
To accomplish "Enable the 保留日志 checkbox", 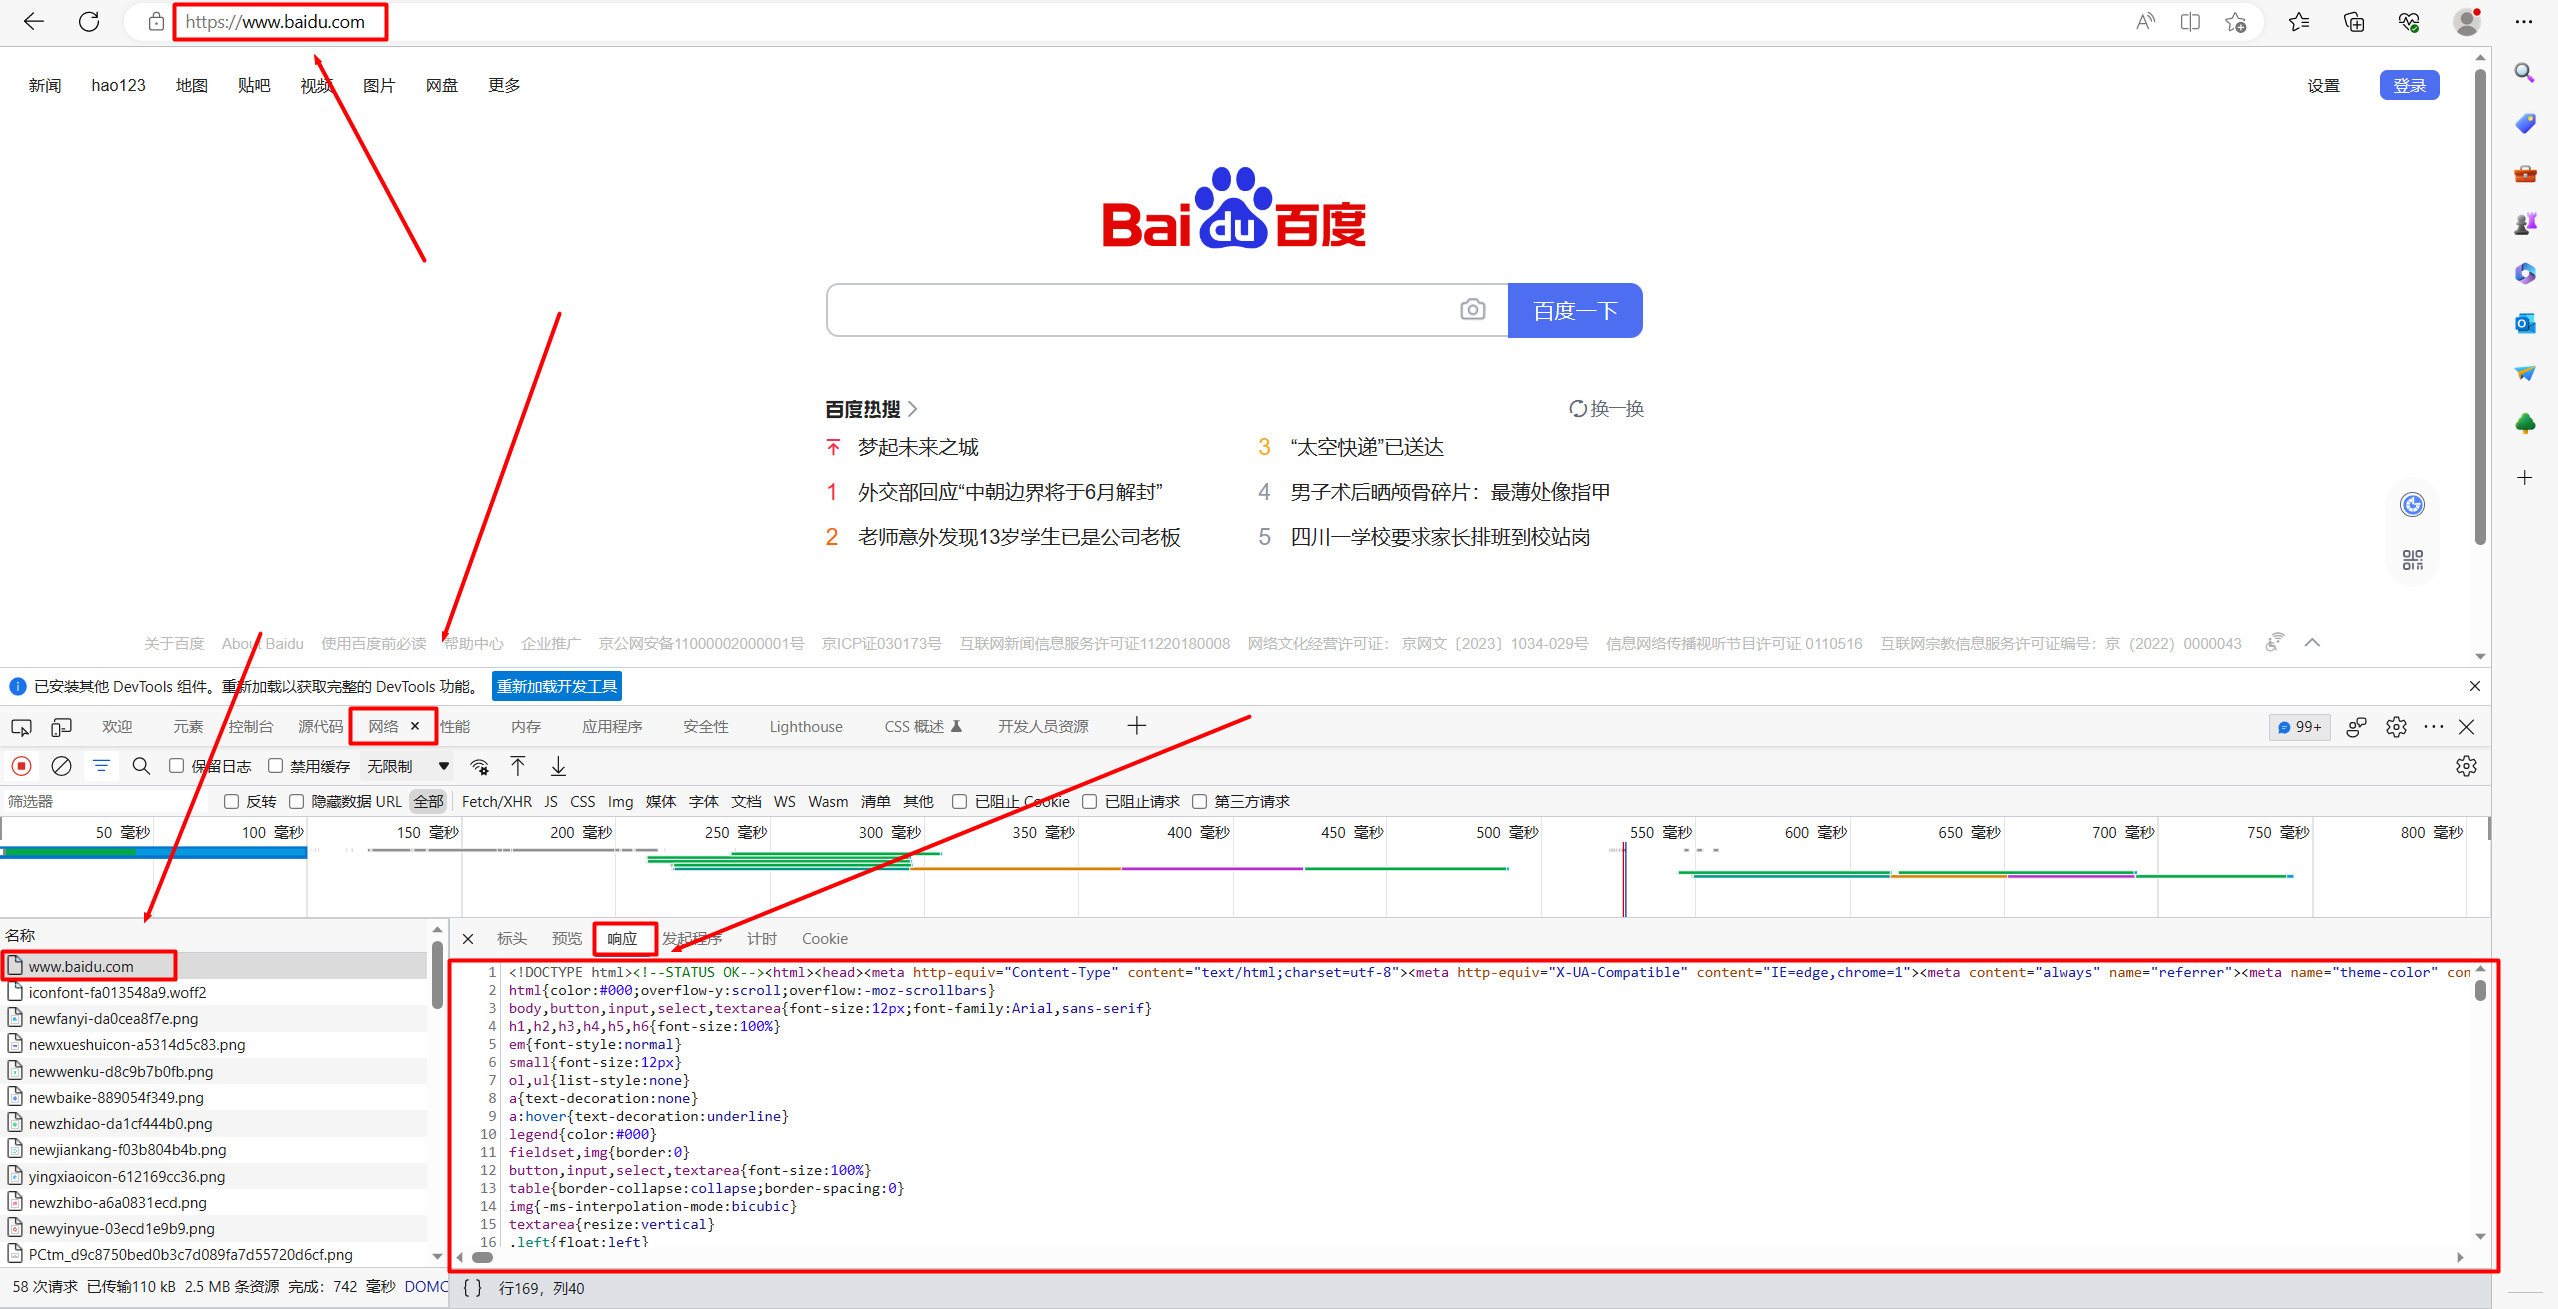I will coord(176,766).
